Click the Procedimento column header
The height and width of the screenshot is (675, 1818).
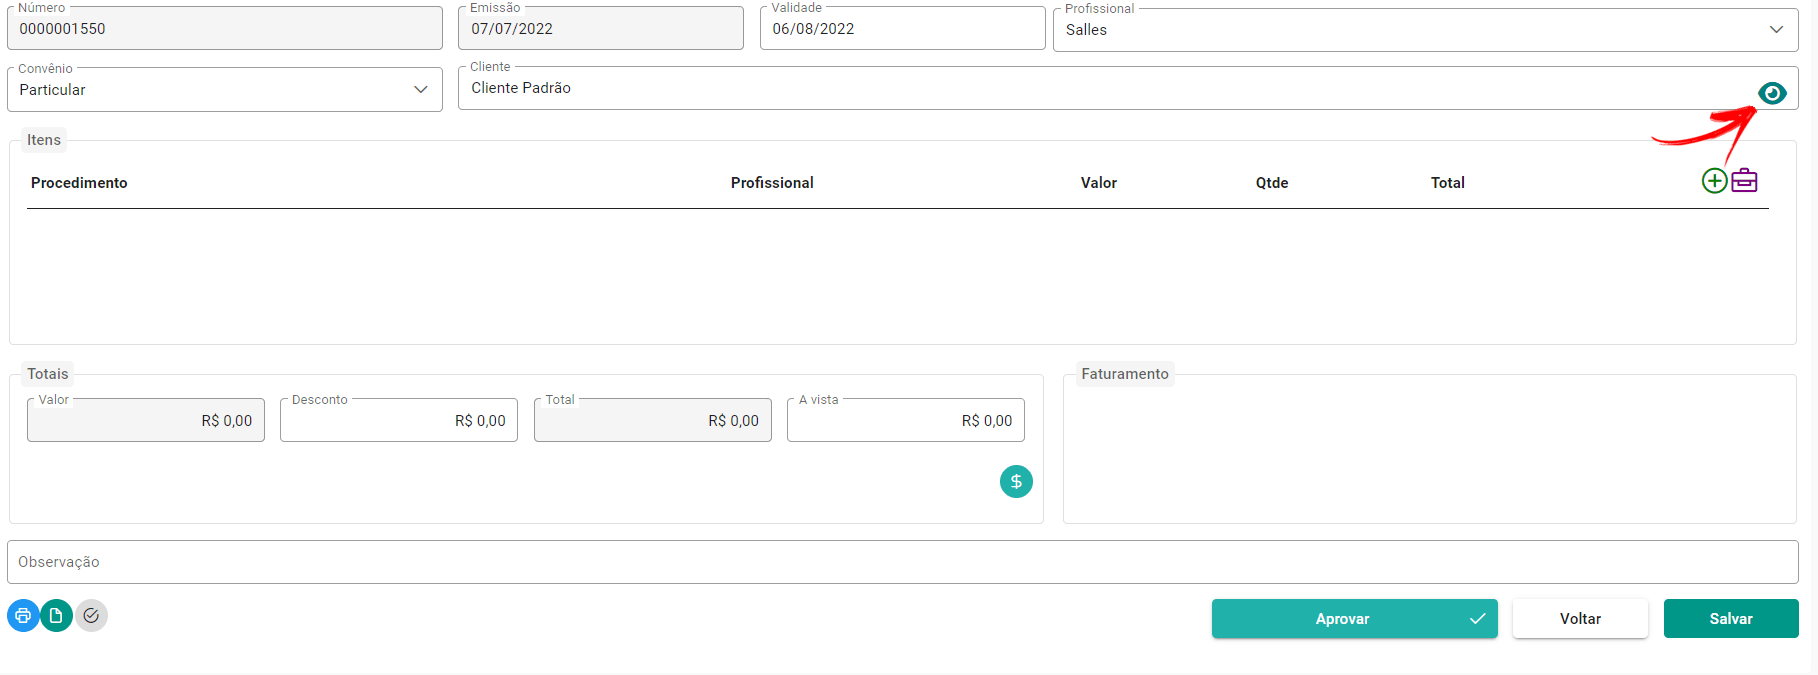[x=79, y=183]
